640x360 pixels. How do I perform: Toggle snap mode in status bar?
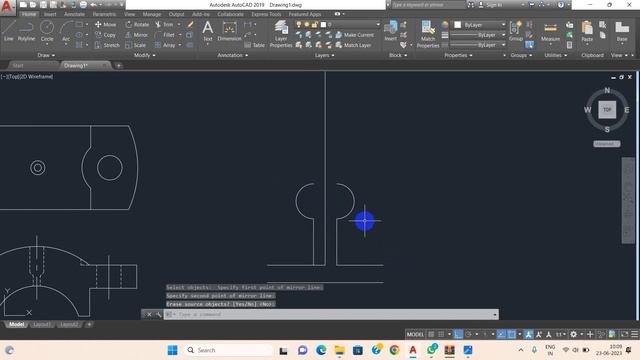[x=441, y=334]
